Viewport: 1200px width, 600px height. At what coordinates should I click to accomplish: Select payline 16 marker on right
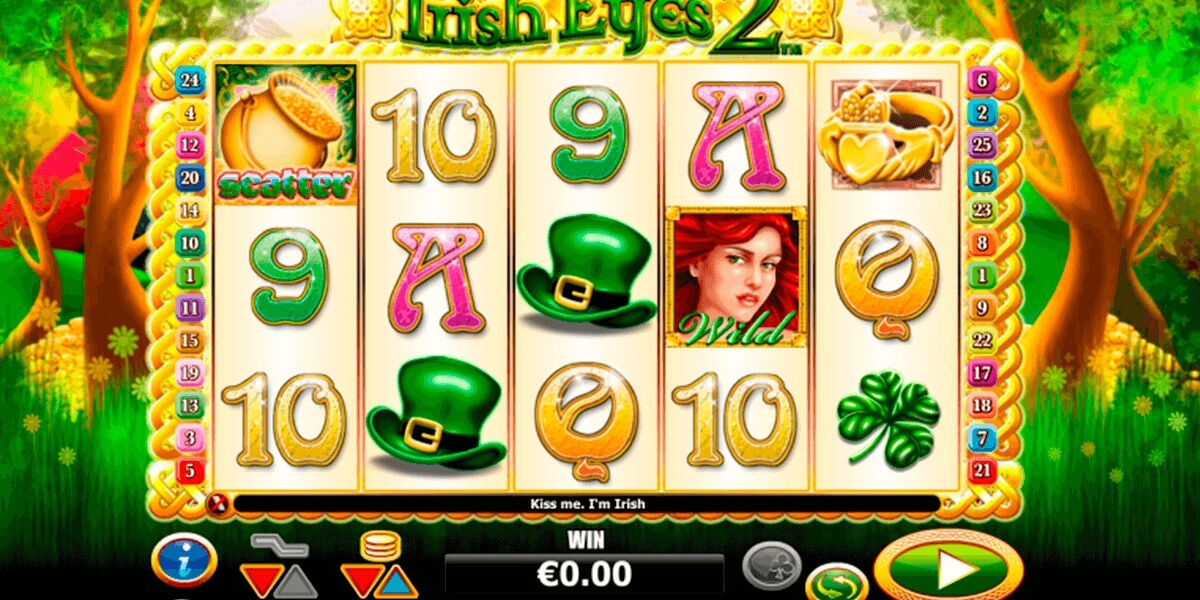pyautogui.click(x=982, y=177)
